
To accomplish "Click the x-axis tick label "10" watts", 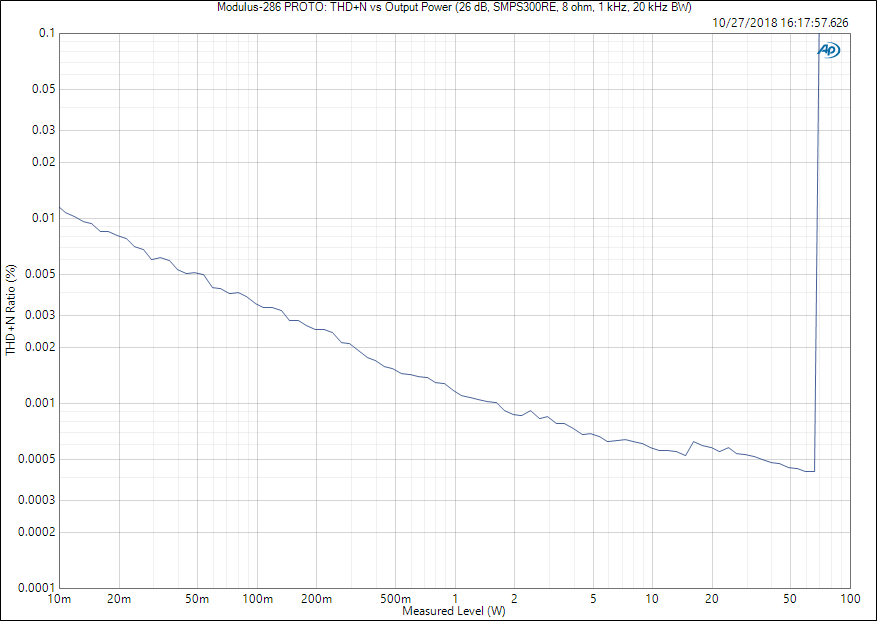I will [652, 599].
